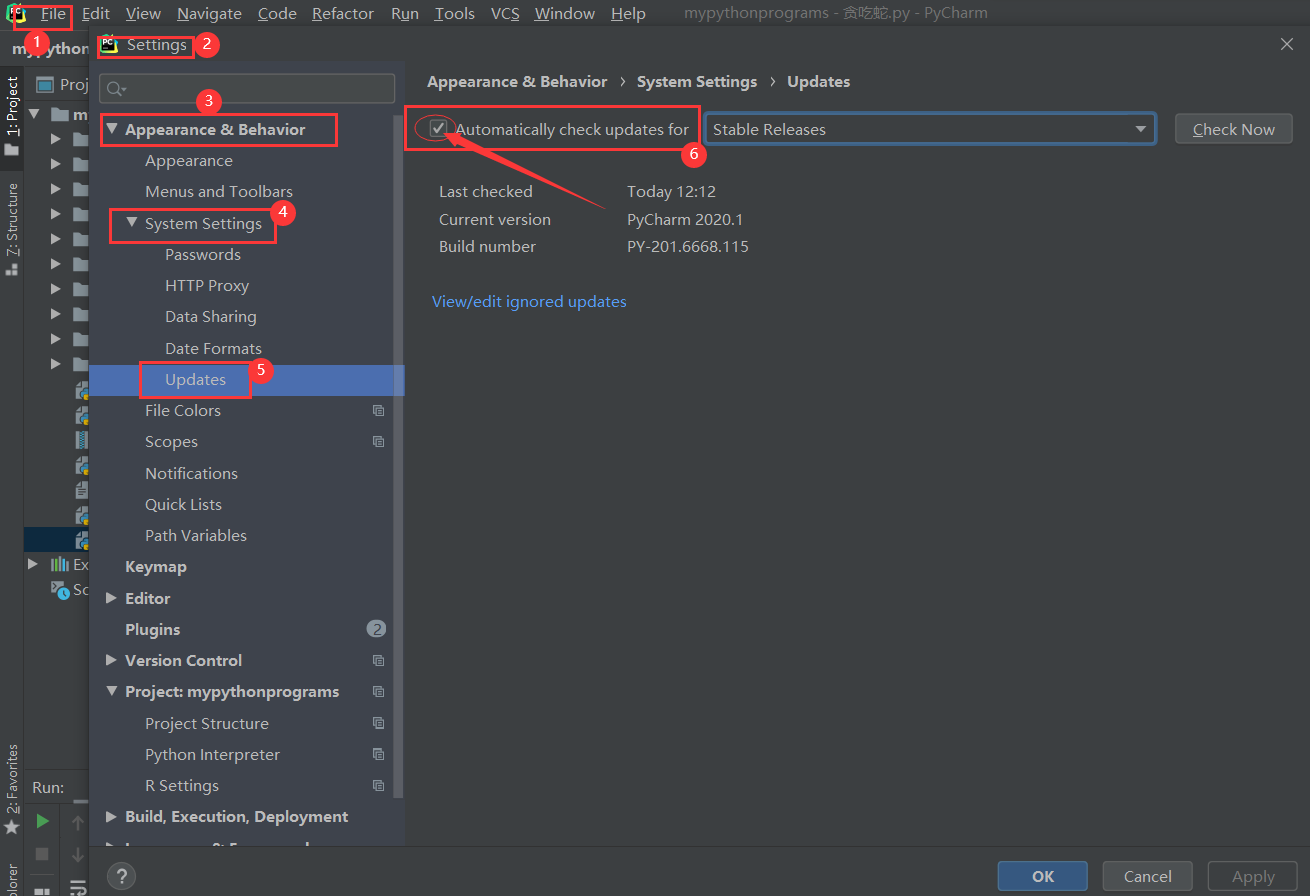Select Date Formats settings page
The width and height of the screenshot is (1310, 896).
click(213, 349)
